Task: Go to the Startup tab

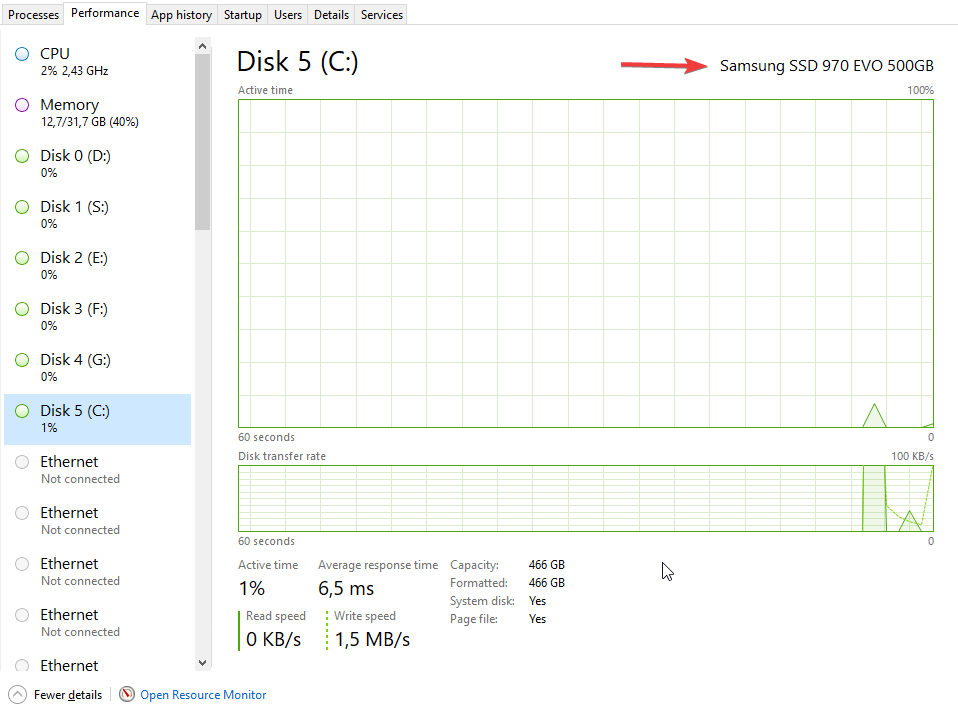Action: 243,15
